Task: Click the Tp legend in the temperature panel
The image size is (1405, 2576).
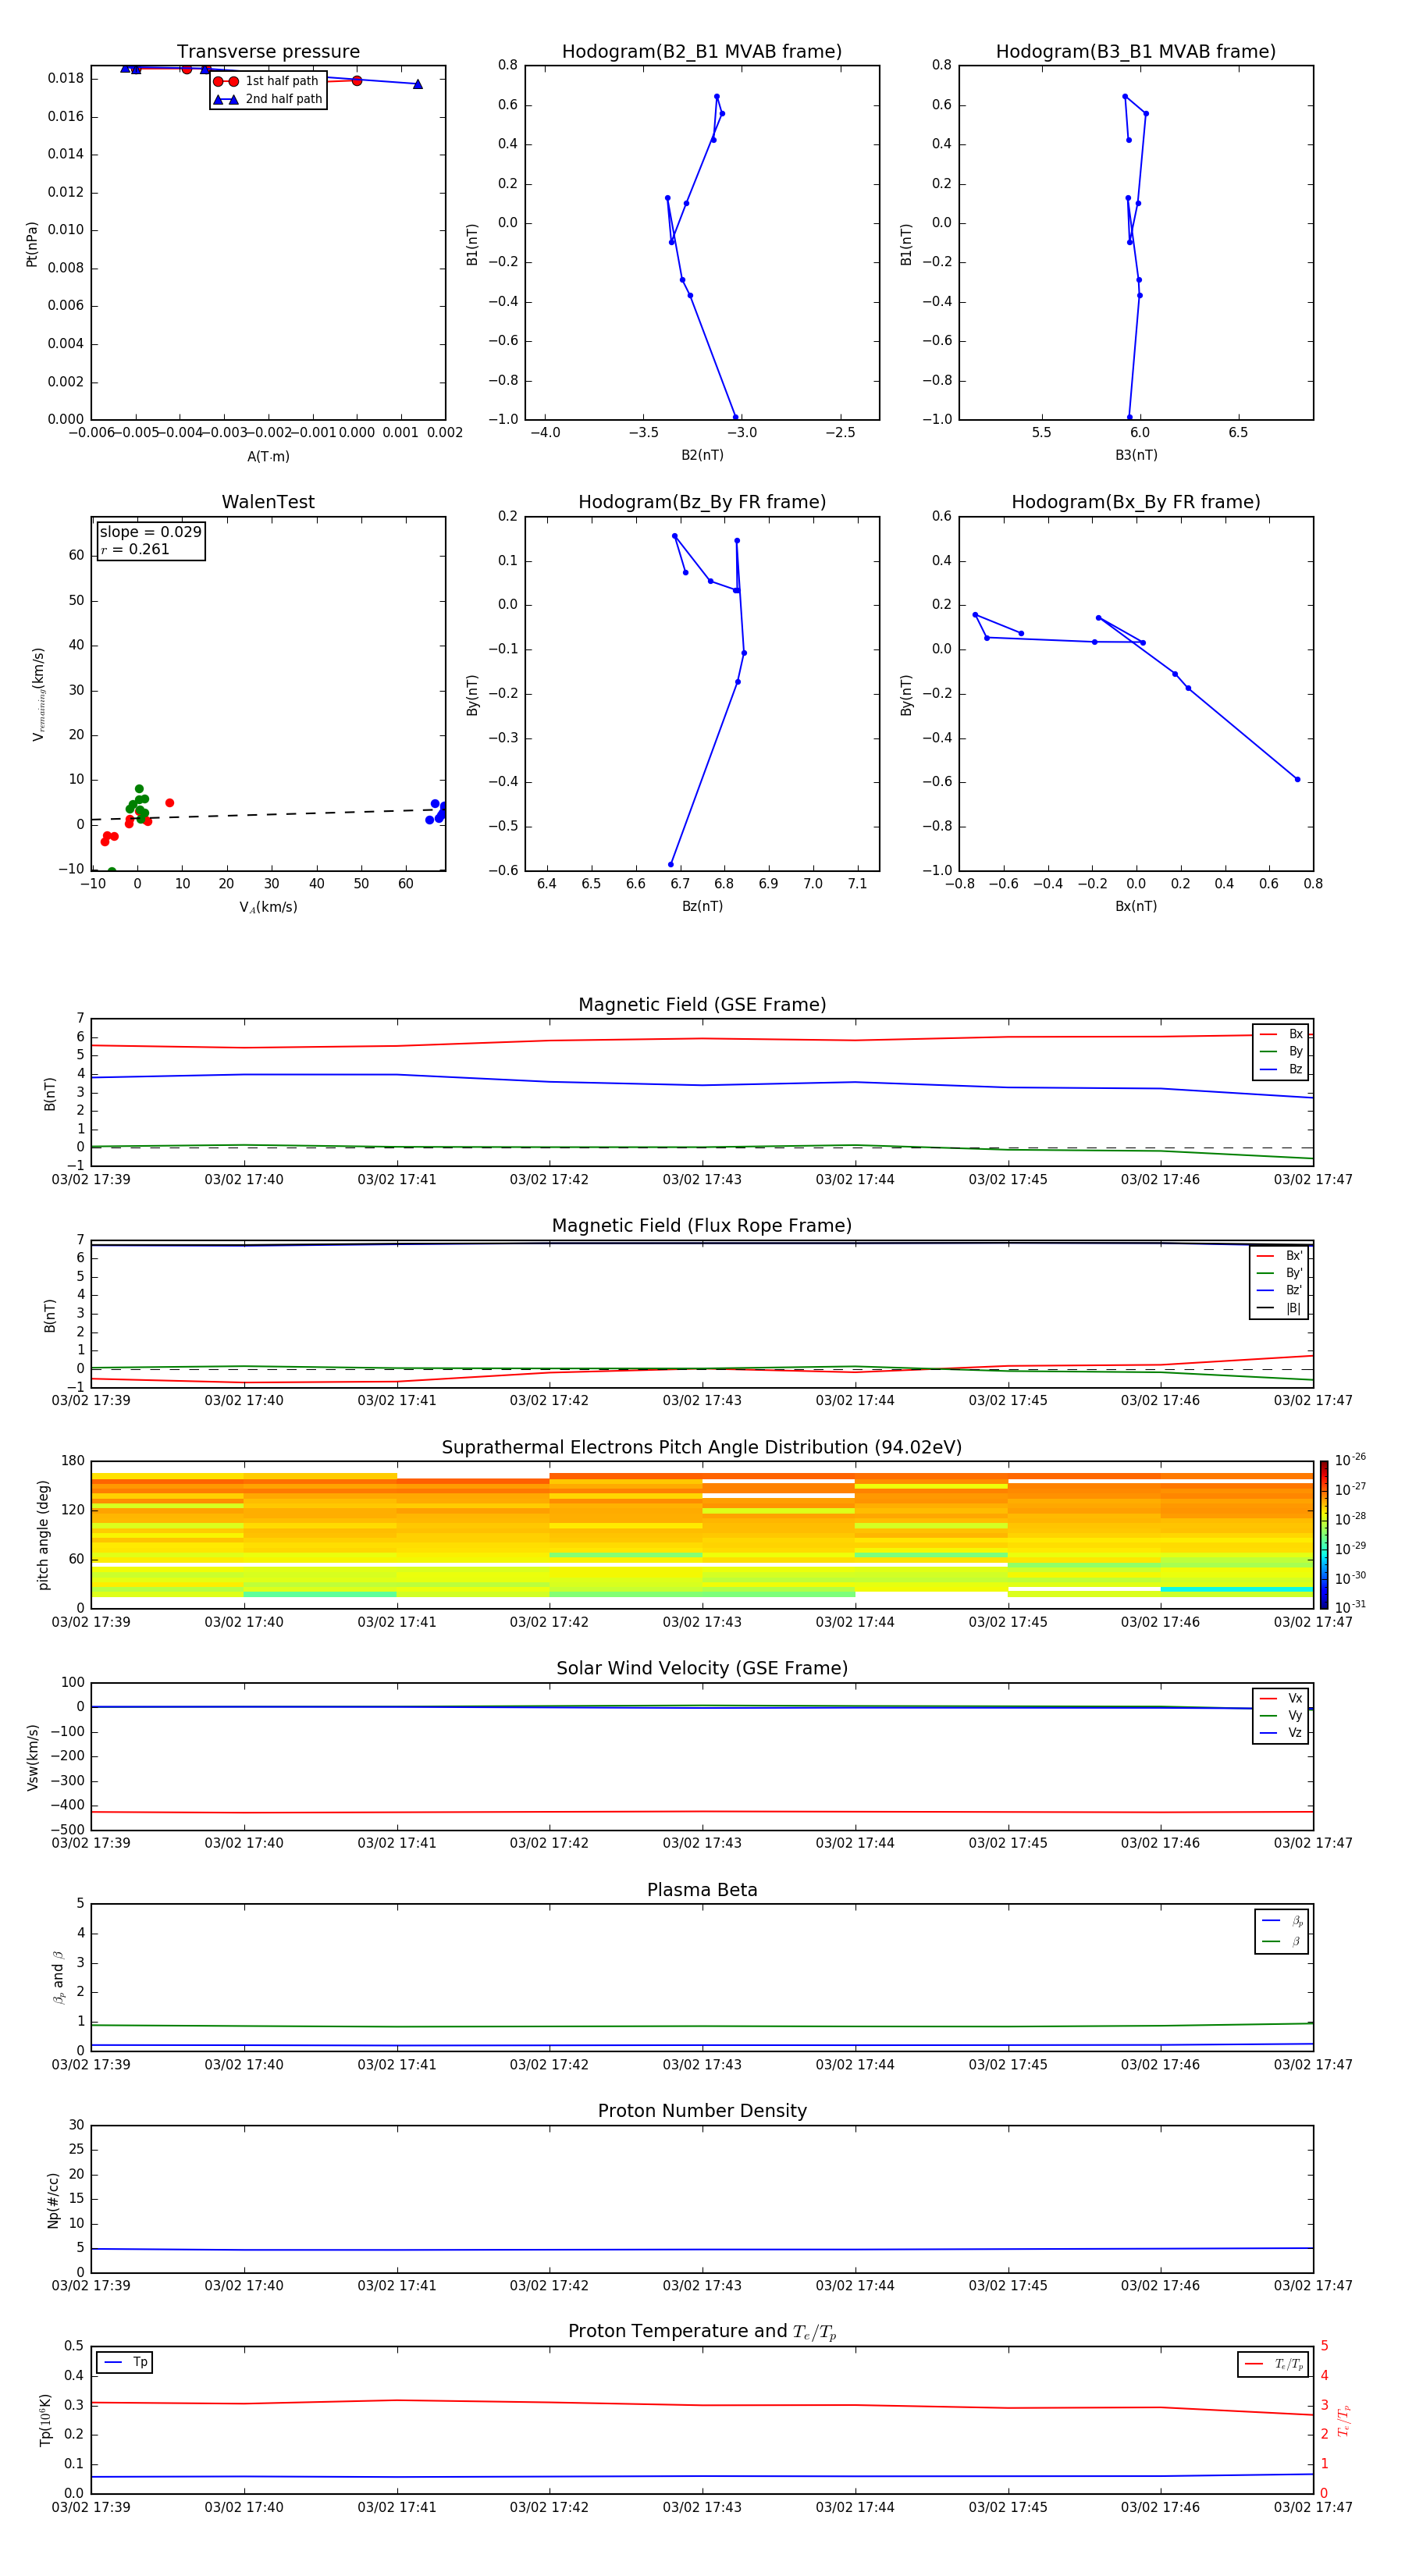Action: [125, 2363]
